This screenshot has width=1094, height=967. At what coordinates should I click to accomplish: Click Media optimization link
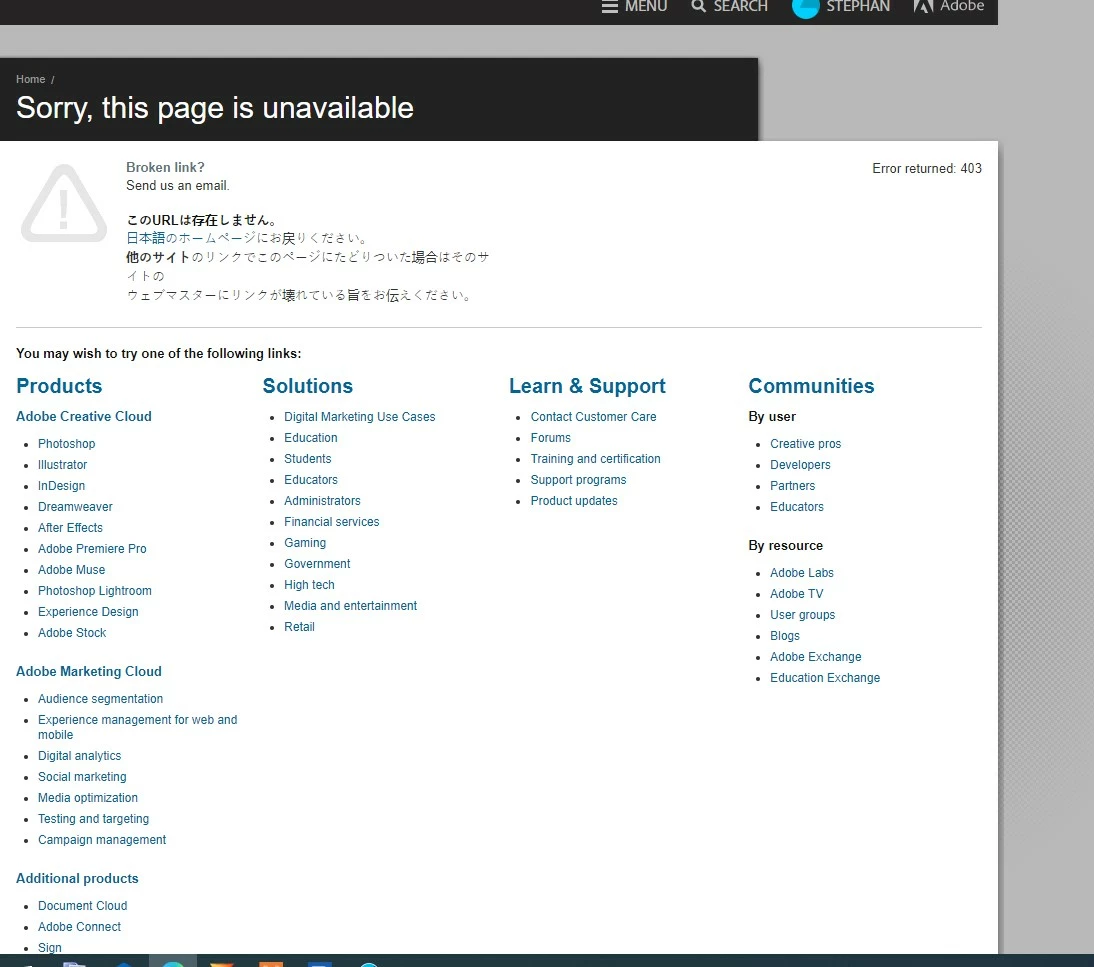pyautogui.click(x=88, y=797)
